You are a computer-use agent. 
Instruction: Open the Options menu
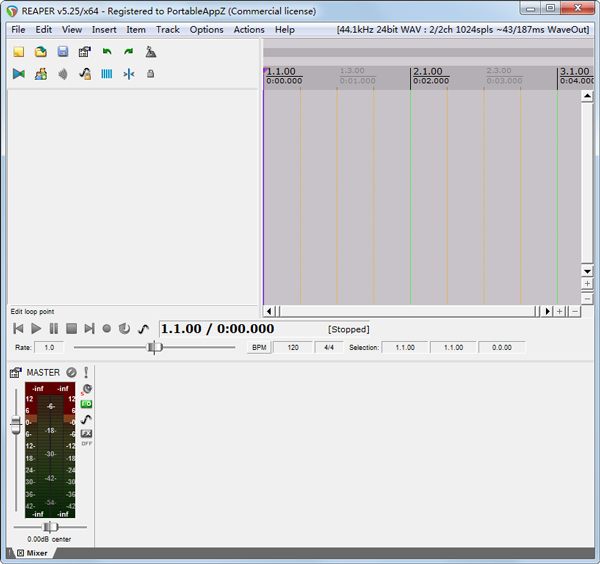tap(206, 29)
